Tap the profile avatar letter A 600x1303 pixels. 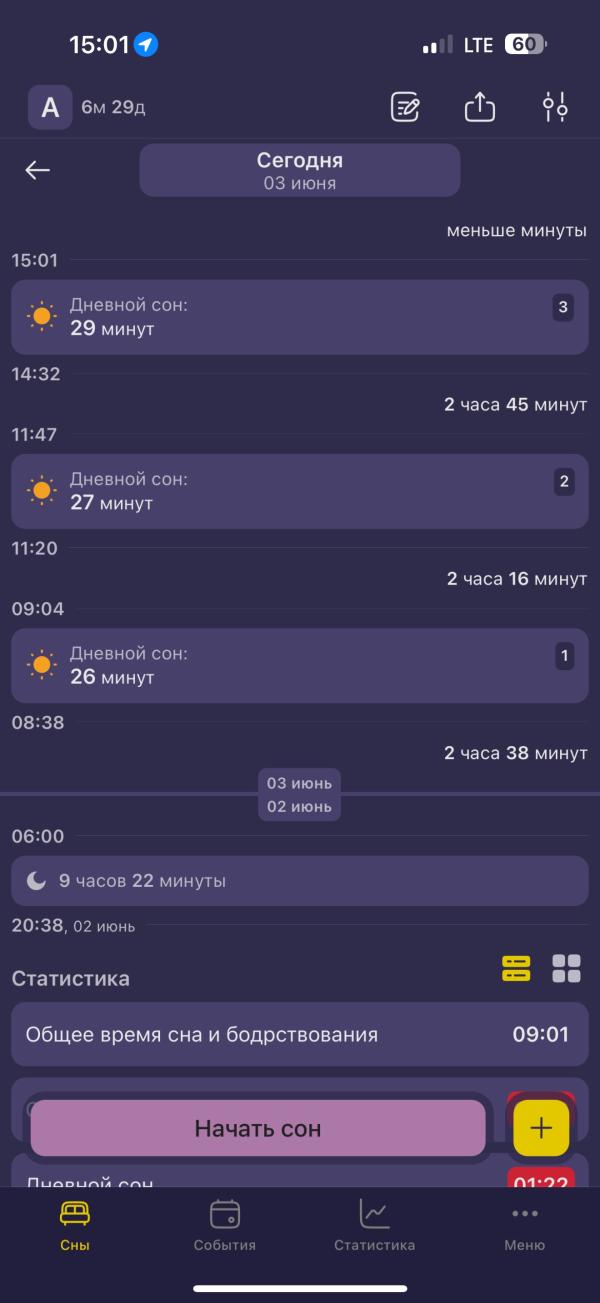pos(50,107)
